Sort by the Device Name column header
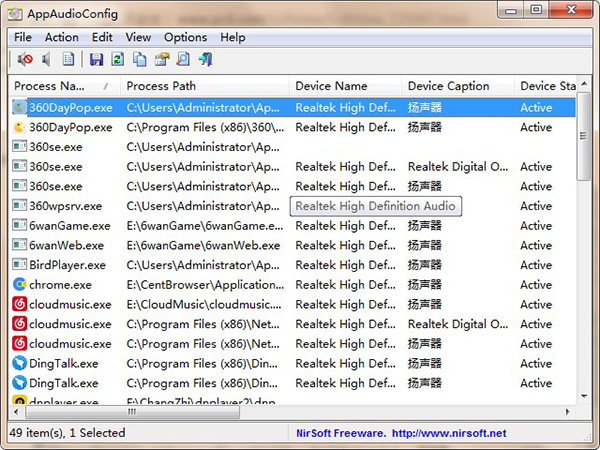This screenshot has width=600, height=450. pyautogui.click(x=346, y=86)
